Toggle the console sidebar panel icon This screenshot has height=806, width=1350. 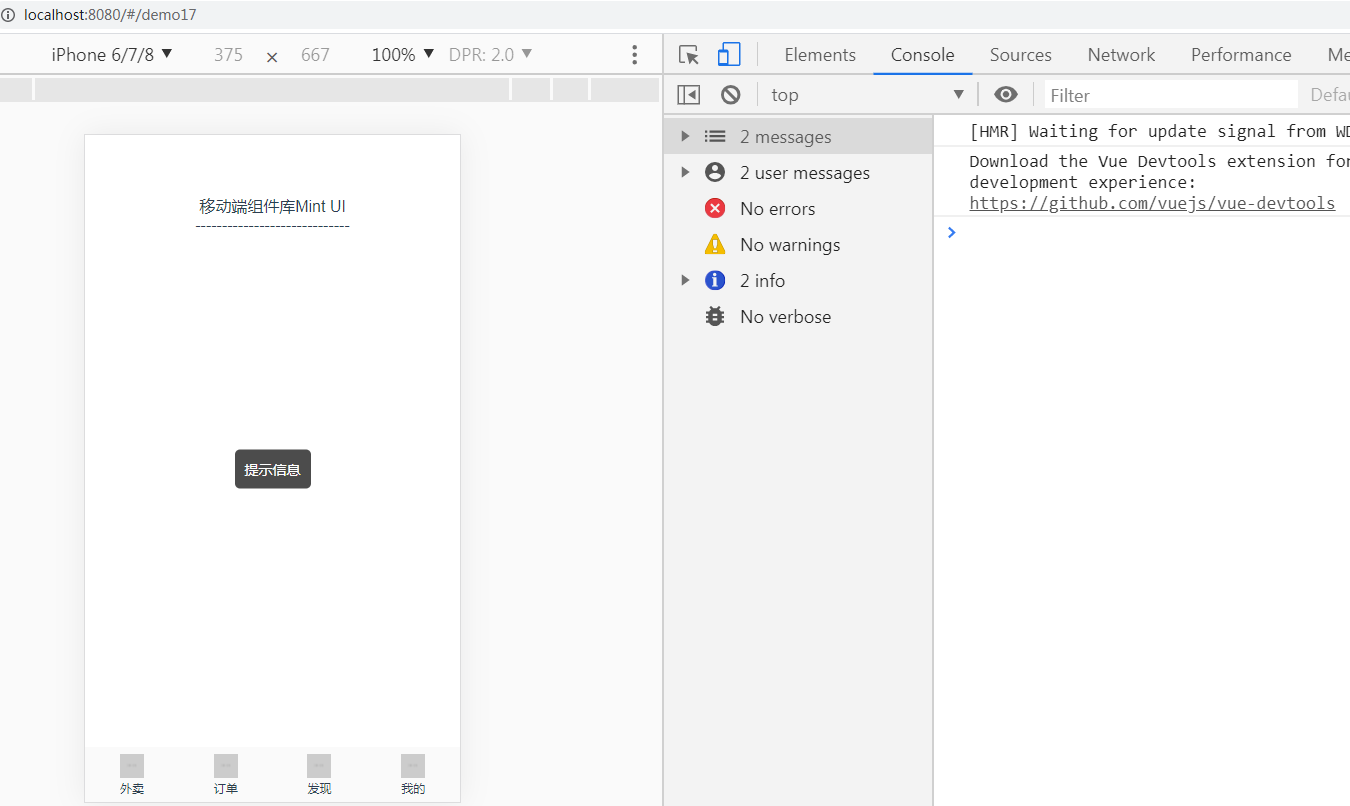[689, 95]
